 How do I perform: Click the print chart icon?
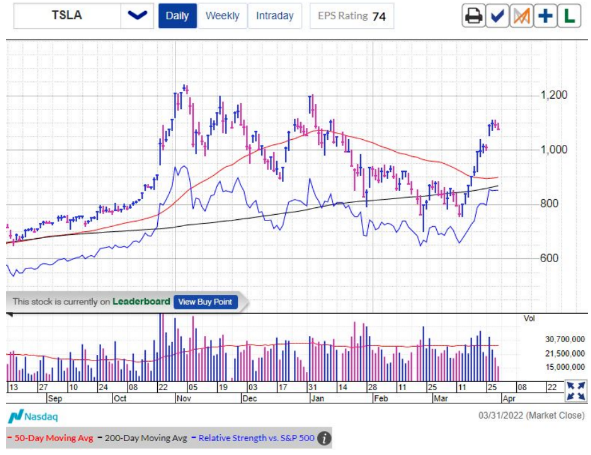pos(473,16)
